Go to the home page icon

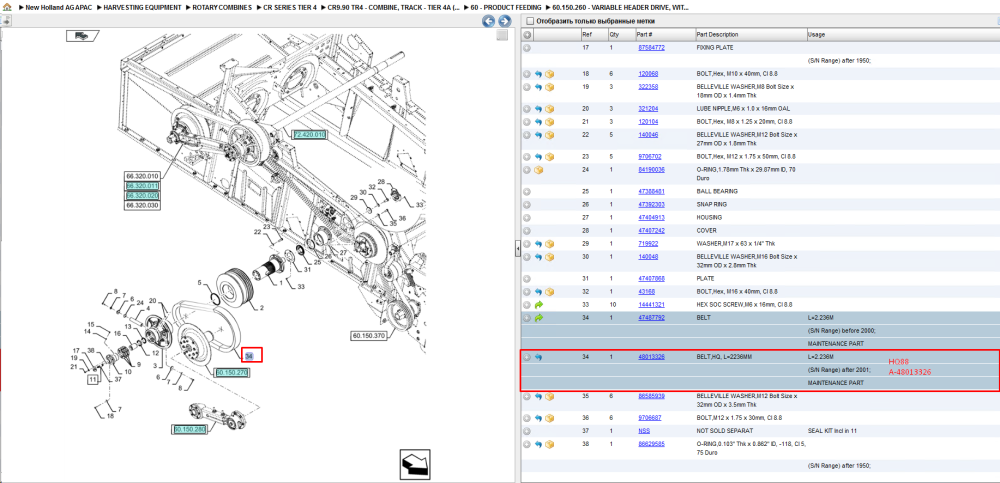(x=7, y=7)
